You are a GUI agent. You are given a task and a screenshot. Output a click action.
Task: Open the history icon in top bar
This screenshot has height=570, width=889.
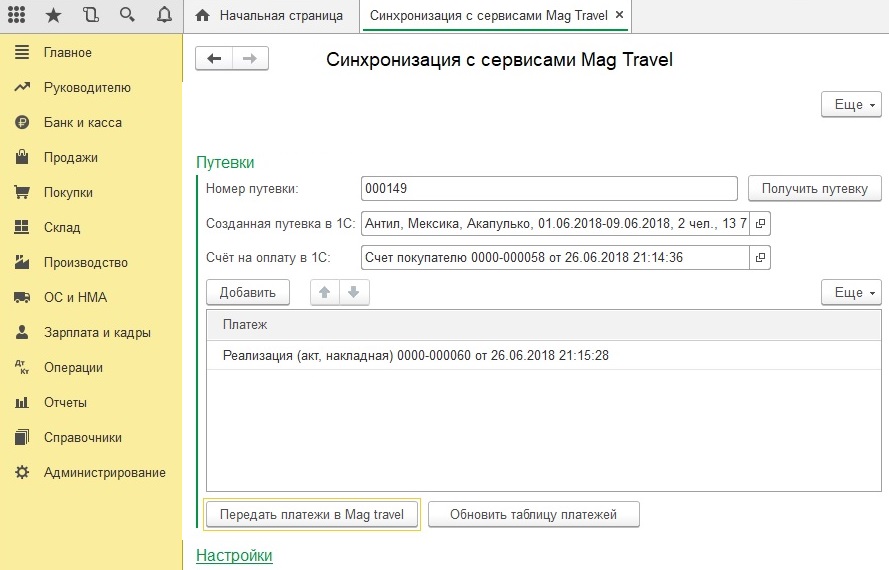pyautogui.click(x=91, y=15)
